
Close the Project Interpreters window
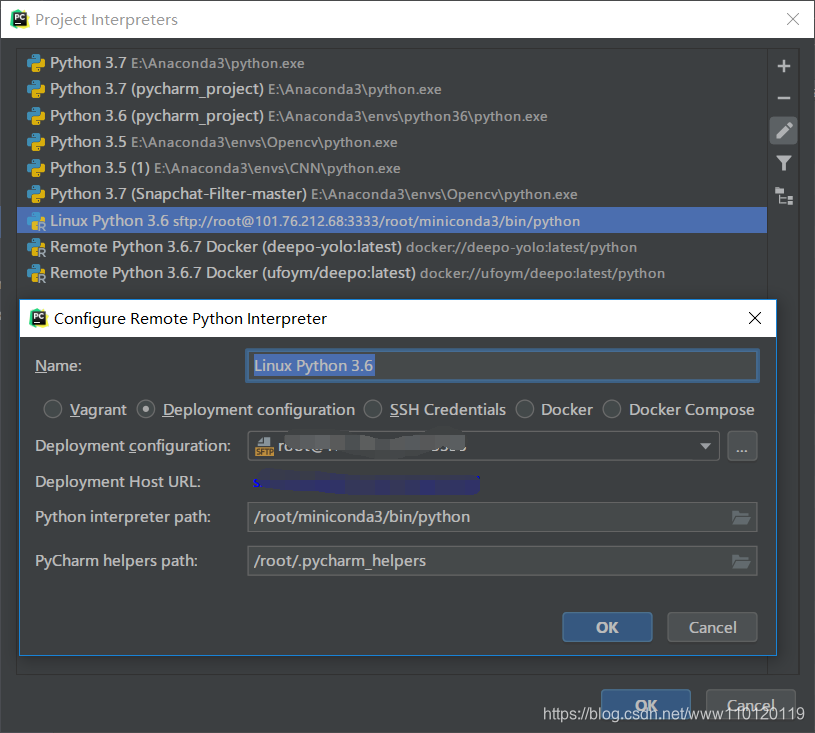793,19
